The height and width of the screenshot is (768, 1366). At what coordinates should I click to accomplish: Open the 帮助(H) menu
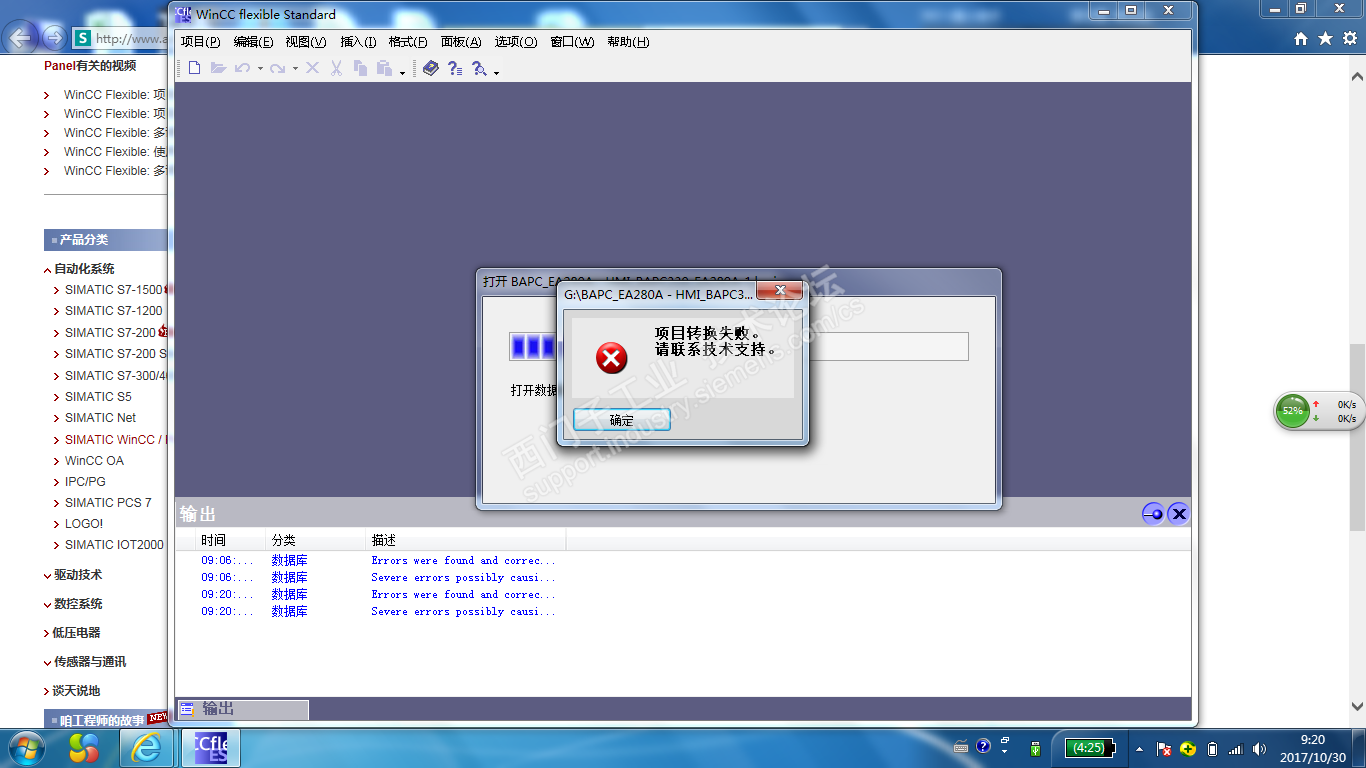[628, 42]
